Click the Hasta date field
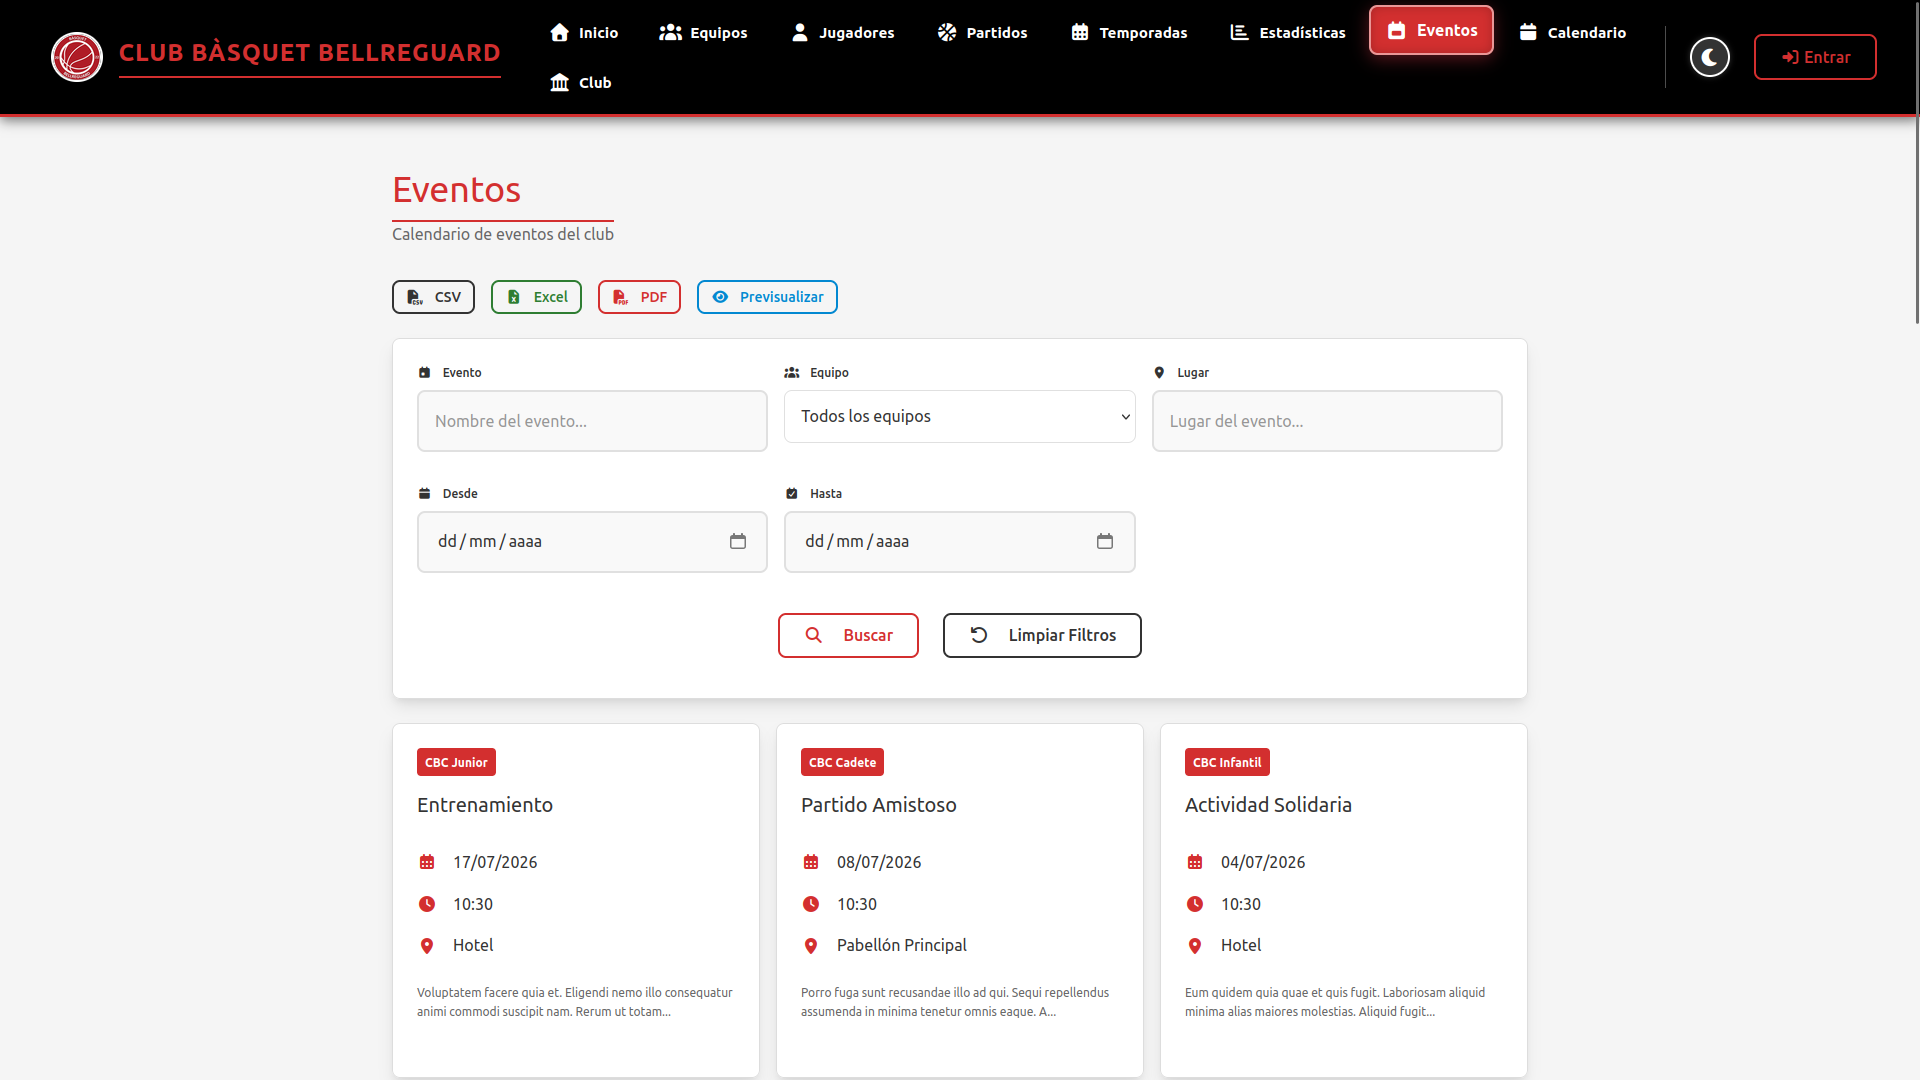 click(960, 542)
